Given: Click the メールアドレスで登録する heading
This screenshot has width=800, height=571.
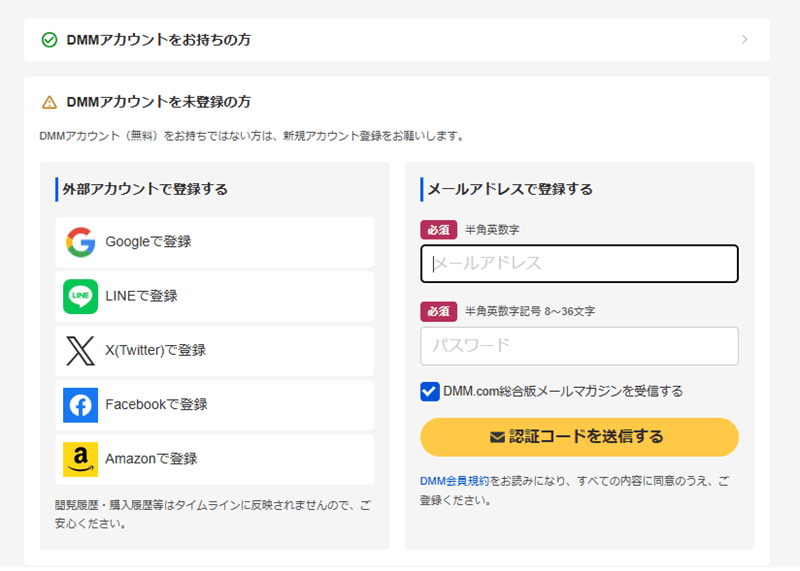Looking at the screenshot, I should pyautogui.click(x=510, y=189).
